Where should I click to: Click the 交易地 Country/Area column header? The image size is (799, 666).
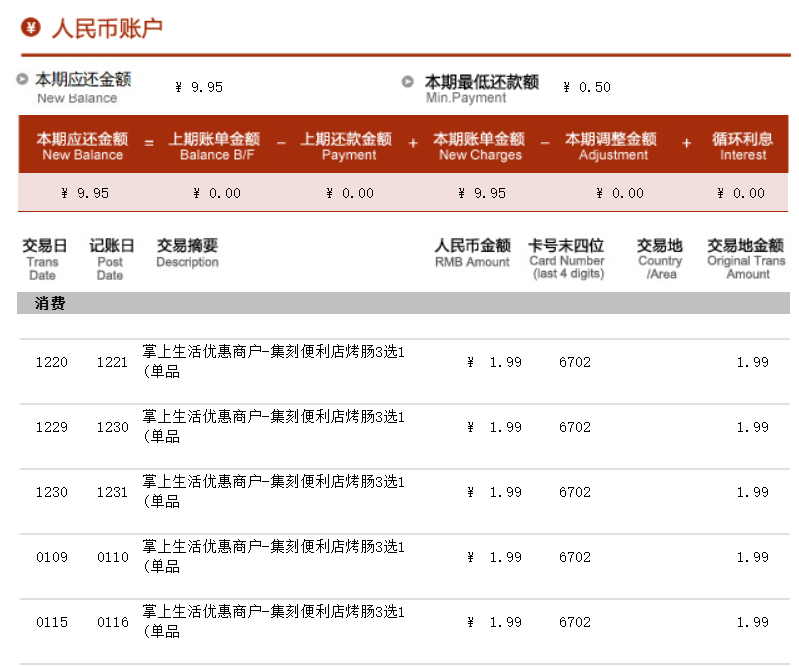[x=660, y=259]
